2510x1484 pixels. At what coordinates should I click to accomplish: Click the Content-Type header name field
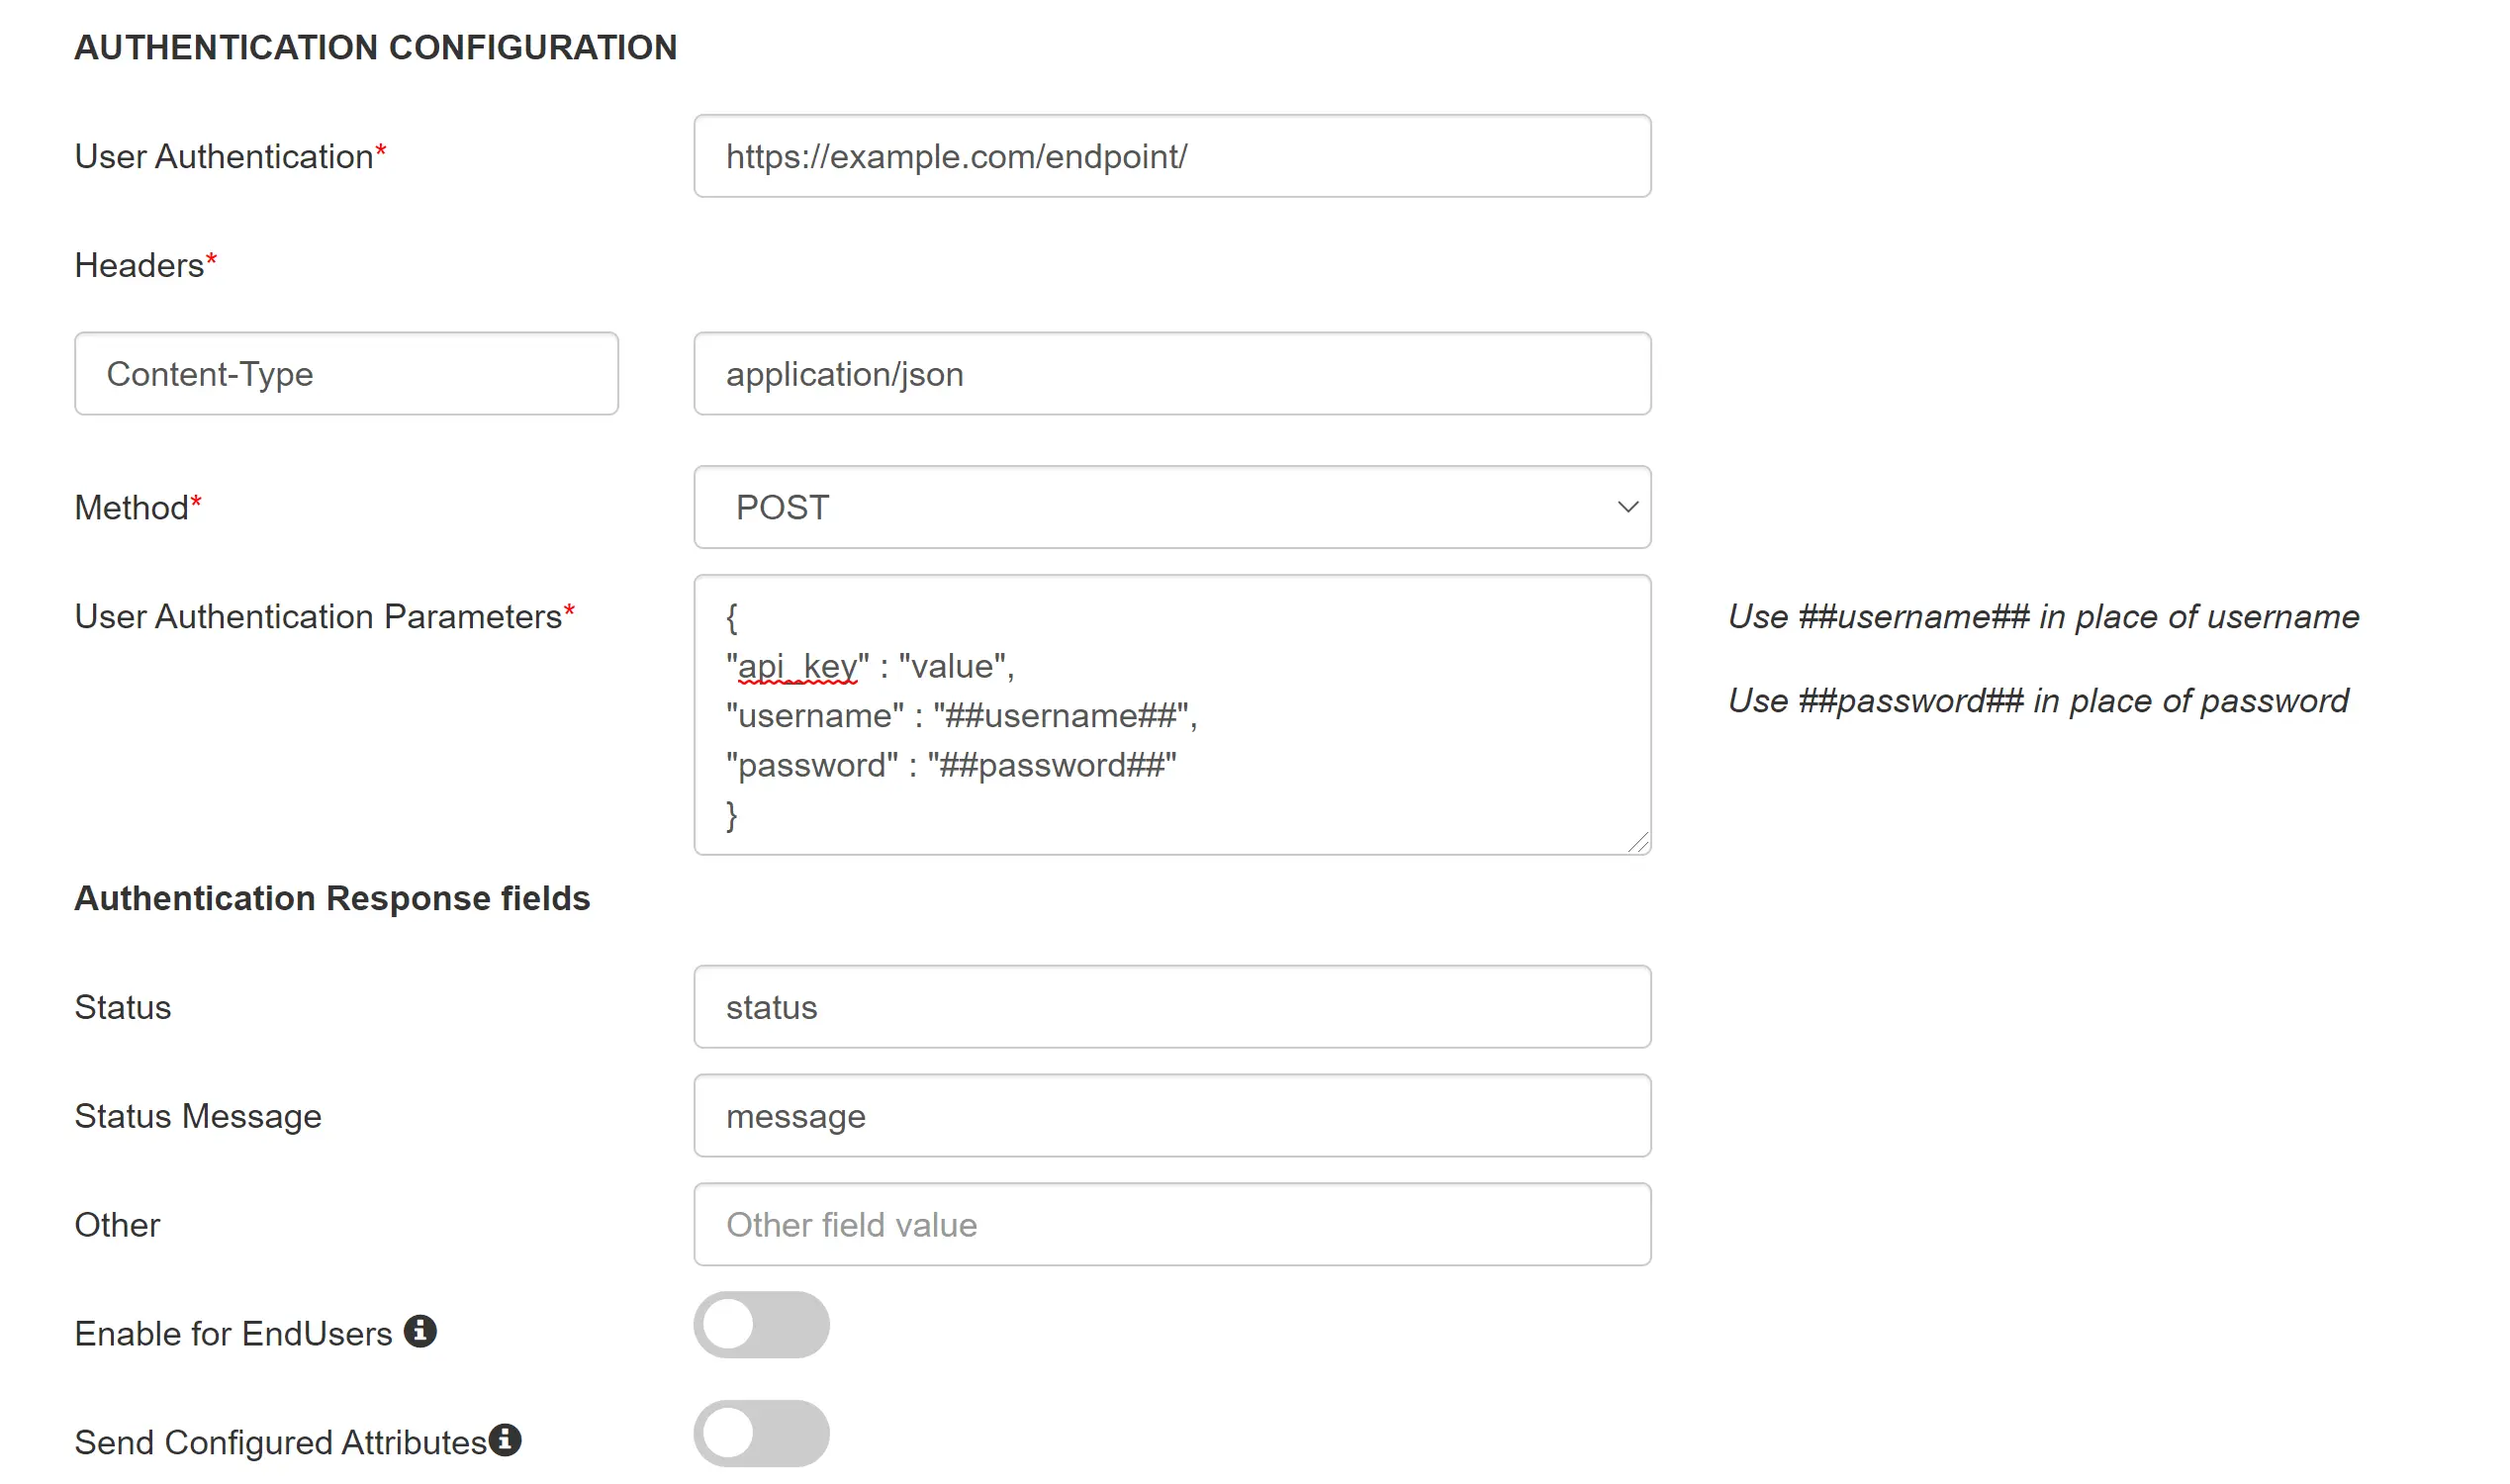pyautogui.click(x=346, y=373)
